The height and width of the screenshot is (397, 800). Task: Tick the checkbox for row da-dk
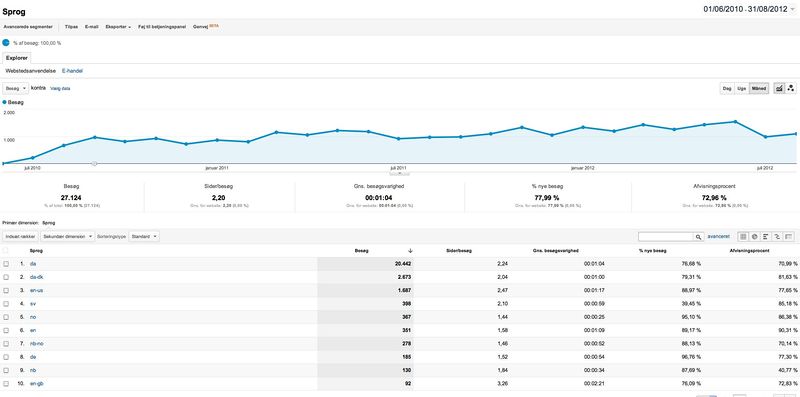click(x=6, y=277)
